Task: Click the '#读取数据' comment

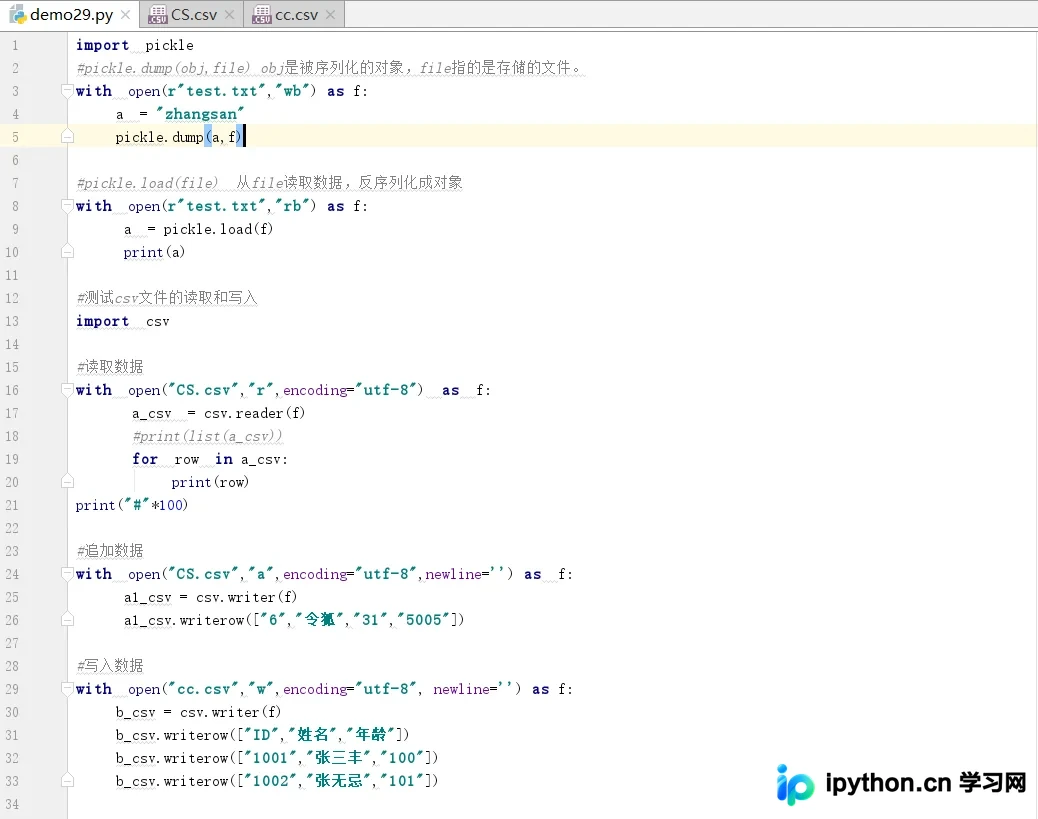Action: [110, 367]
